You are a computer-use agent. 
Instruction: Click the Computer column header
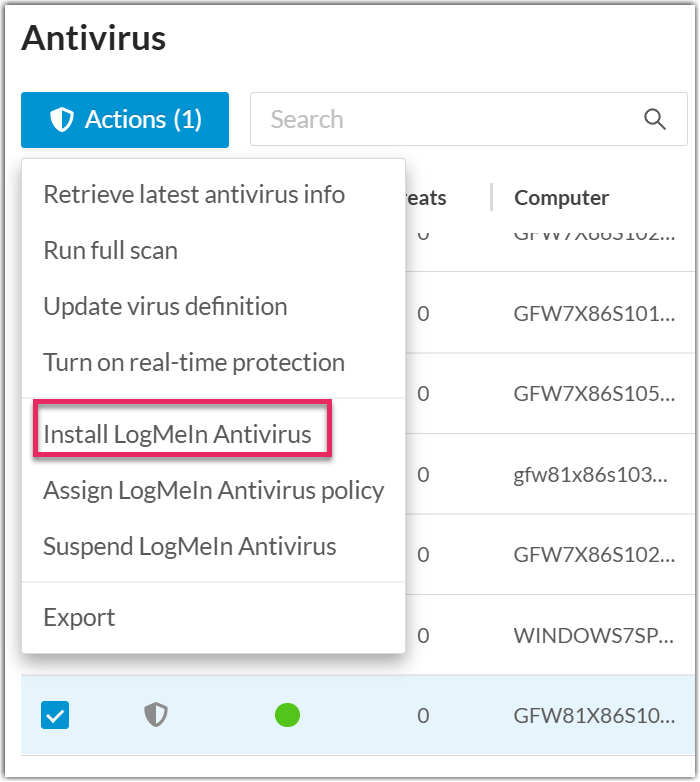point(562,198)
